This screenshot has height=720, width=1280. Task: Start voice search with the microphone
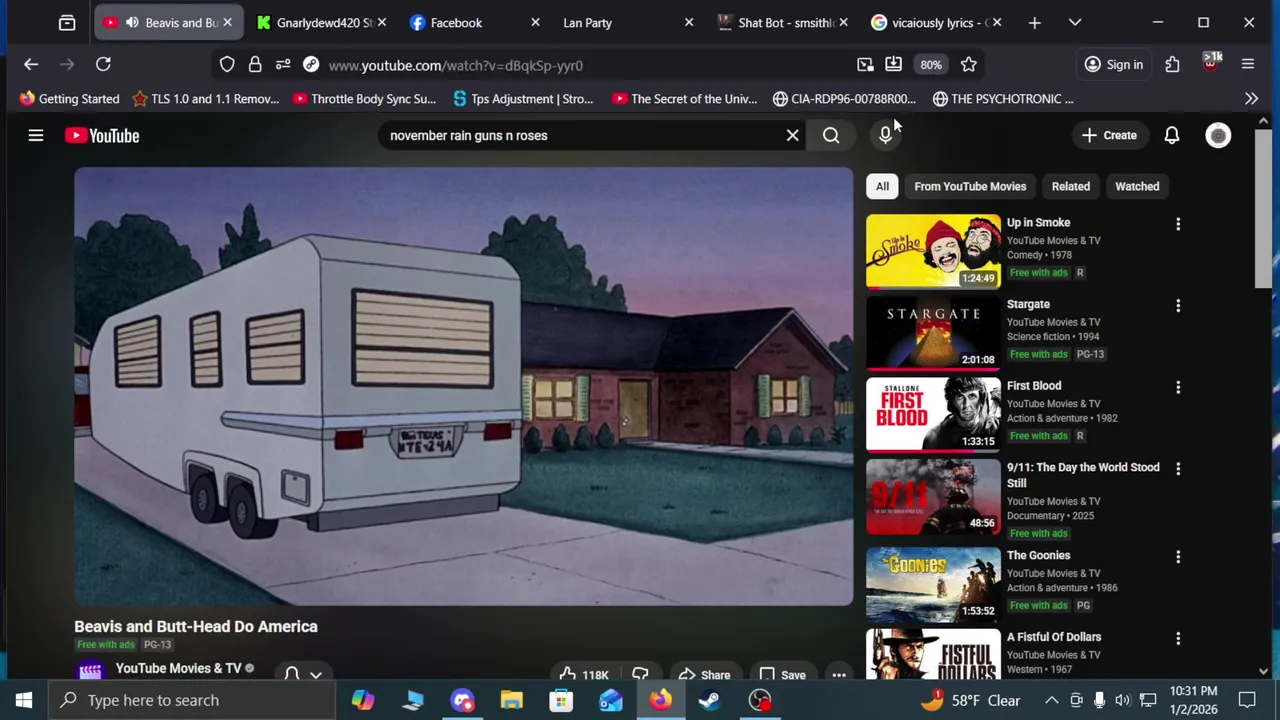click(x=885, y=135)
